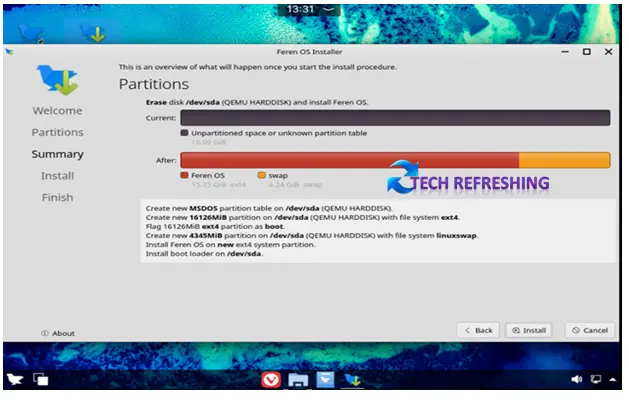Cancel the installation
Image resolution: width=629 pixels, height=400 pixels.
[589, 330]
